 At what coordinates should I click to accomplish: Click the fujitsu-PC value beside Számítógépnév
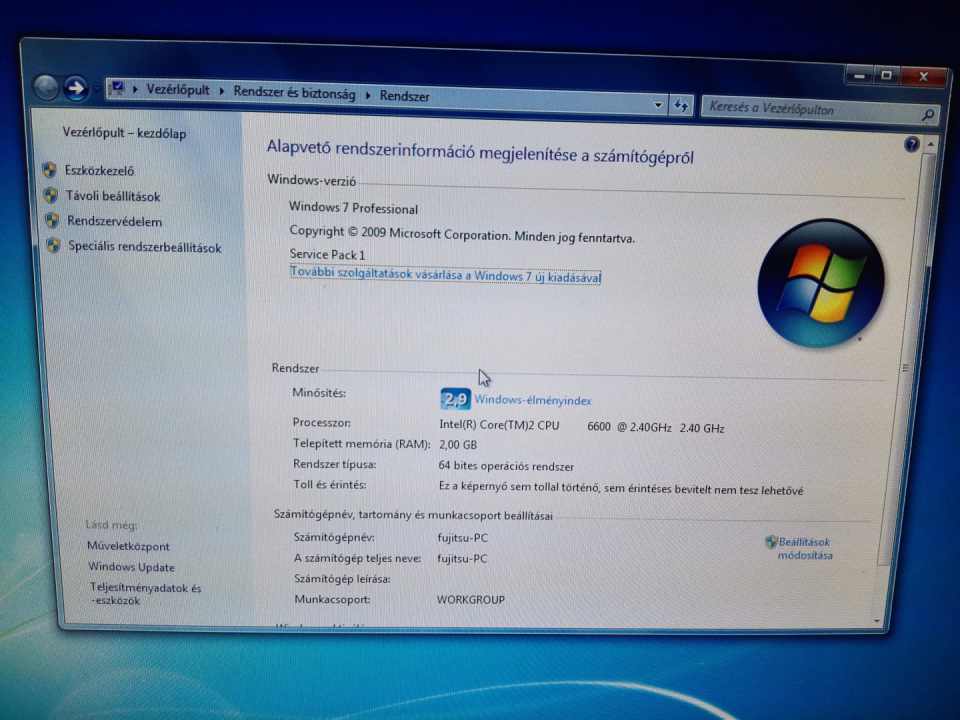pos(462,538)
